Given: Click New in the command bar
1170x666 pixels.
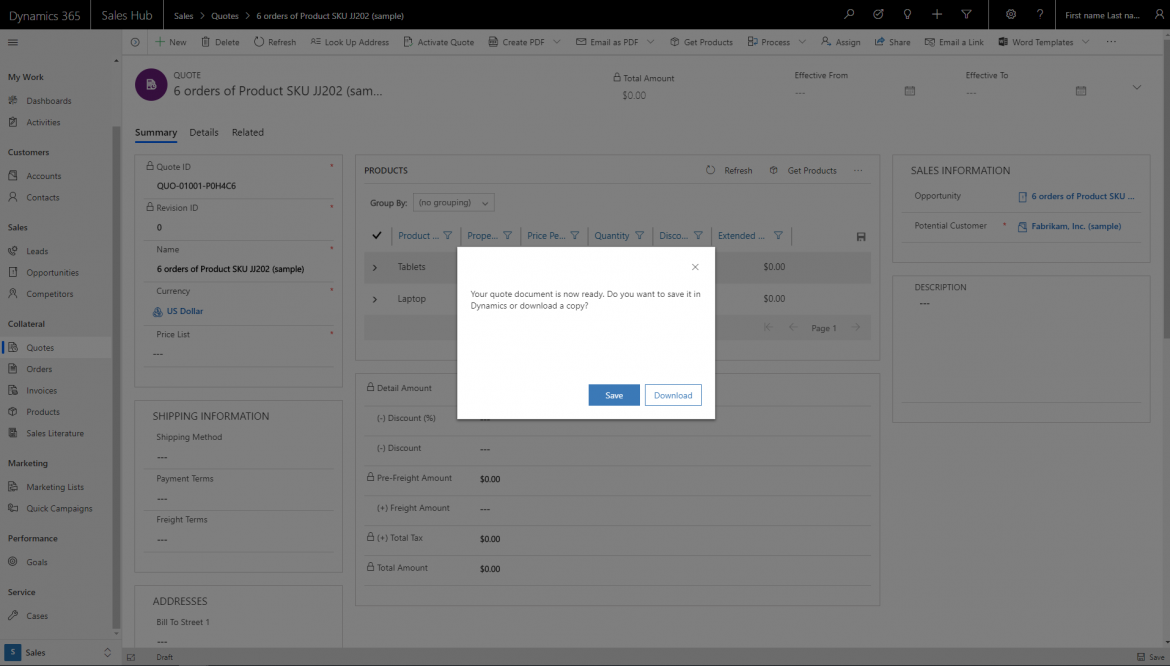Looking at the screenshot, I should 171,43.
